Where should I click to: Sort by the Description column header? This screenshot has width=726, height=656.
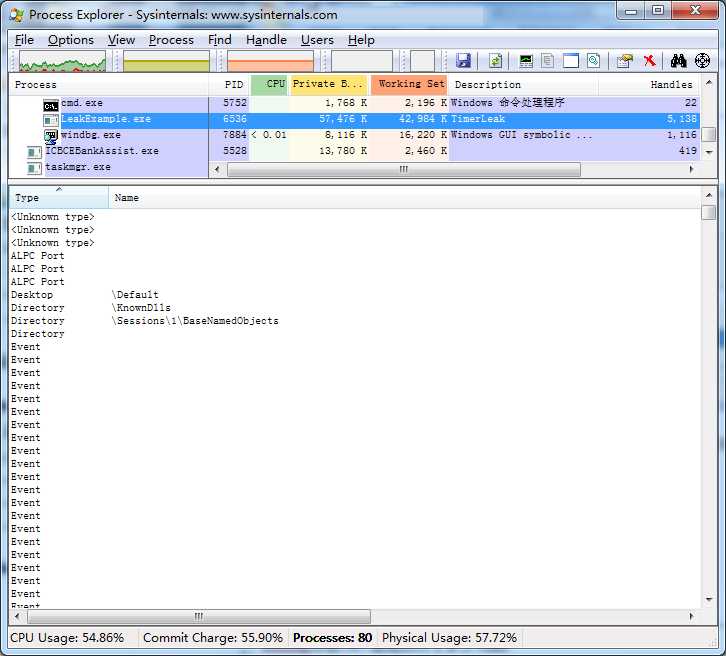tap(523, 85)
